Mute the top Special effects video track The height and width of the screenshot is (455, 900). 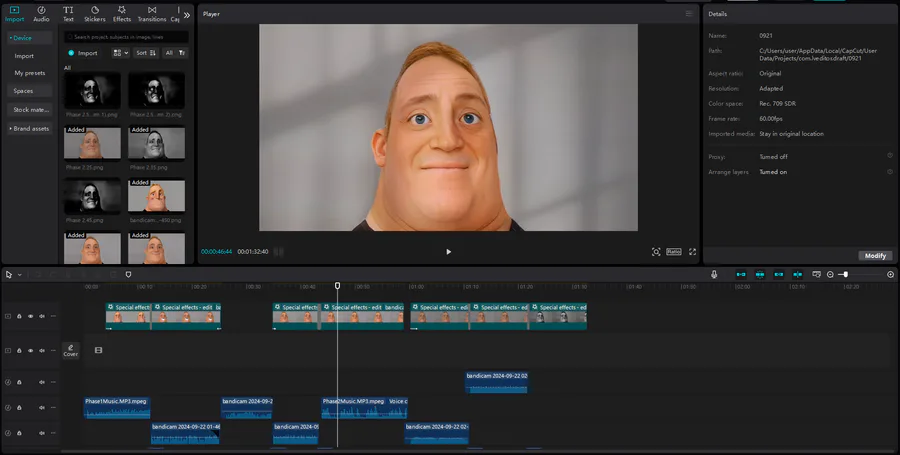[x=42, y=316]
